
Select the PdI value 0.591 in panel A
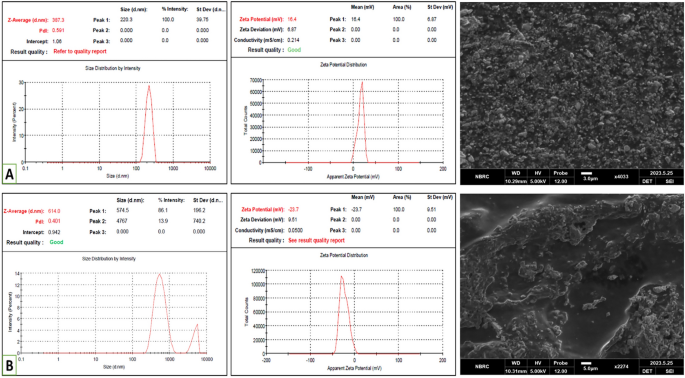tap(59, 30)
